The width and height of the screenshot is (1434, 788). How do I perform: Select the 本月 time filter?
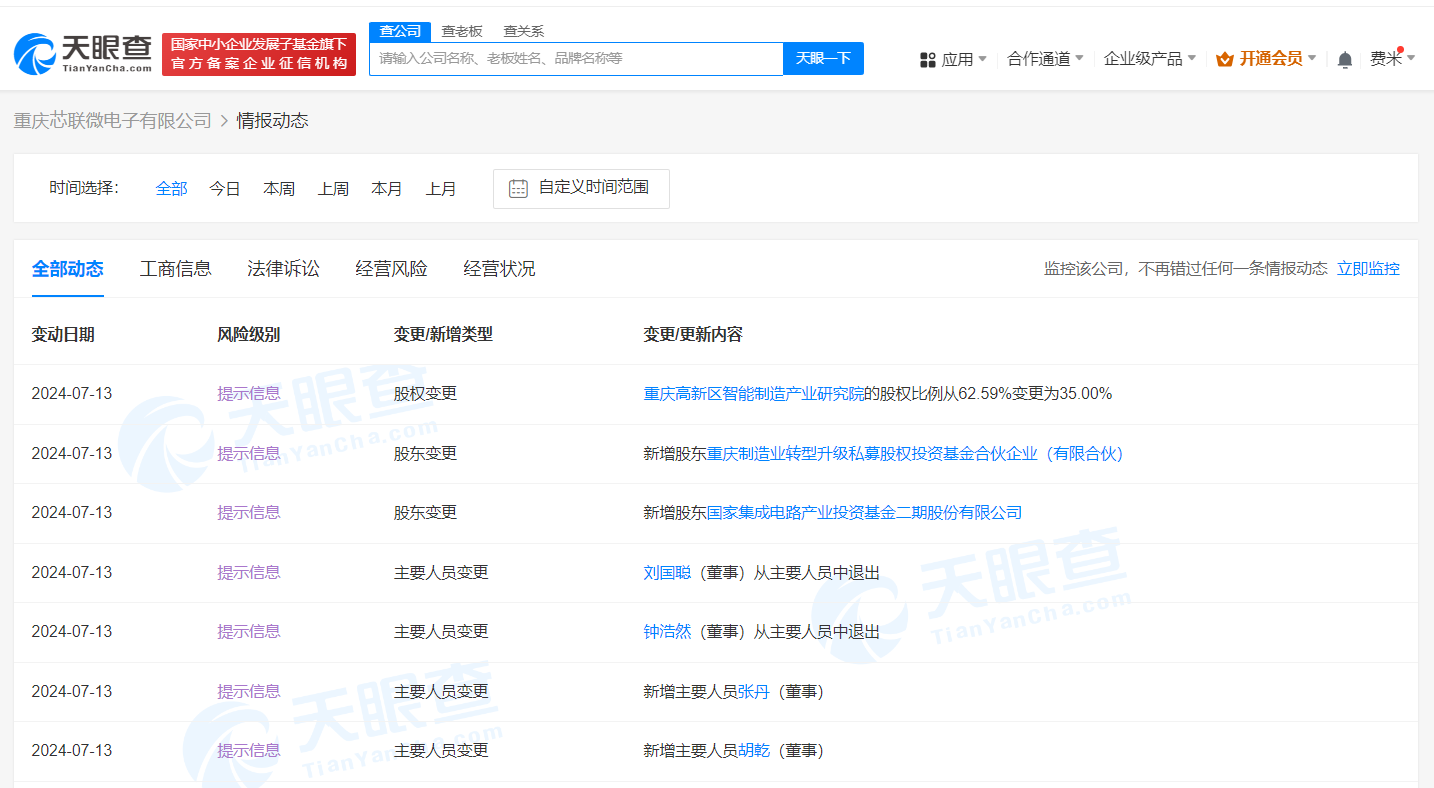coord(387,188)
